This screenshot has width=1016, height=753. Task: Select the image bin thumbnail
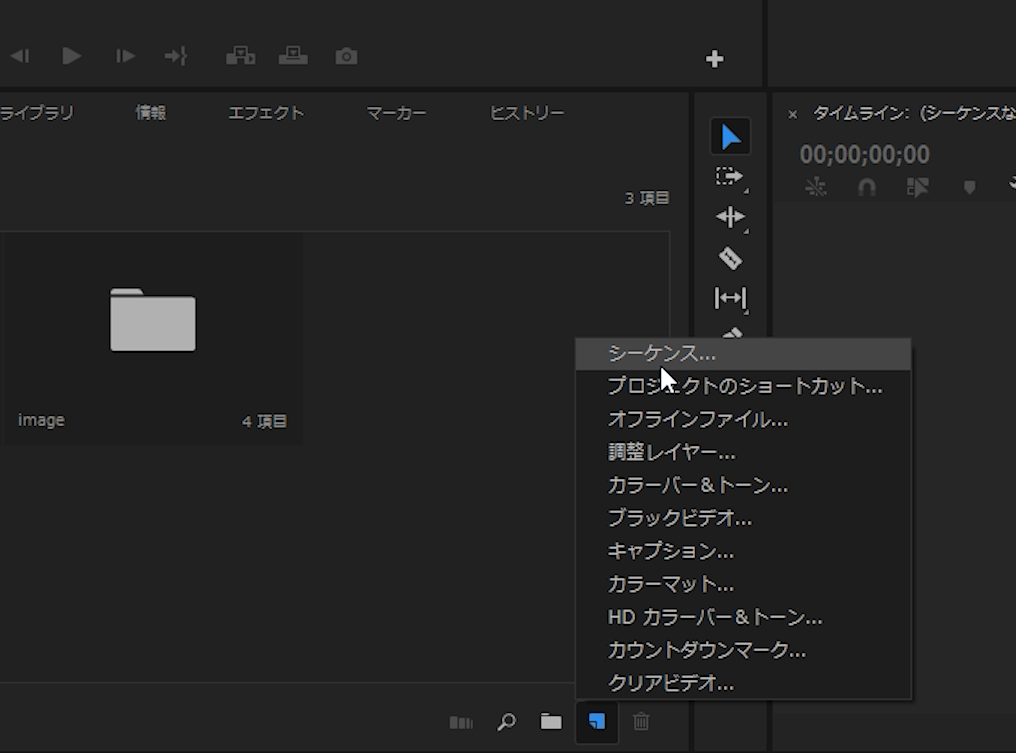[153, 319]
